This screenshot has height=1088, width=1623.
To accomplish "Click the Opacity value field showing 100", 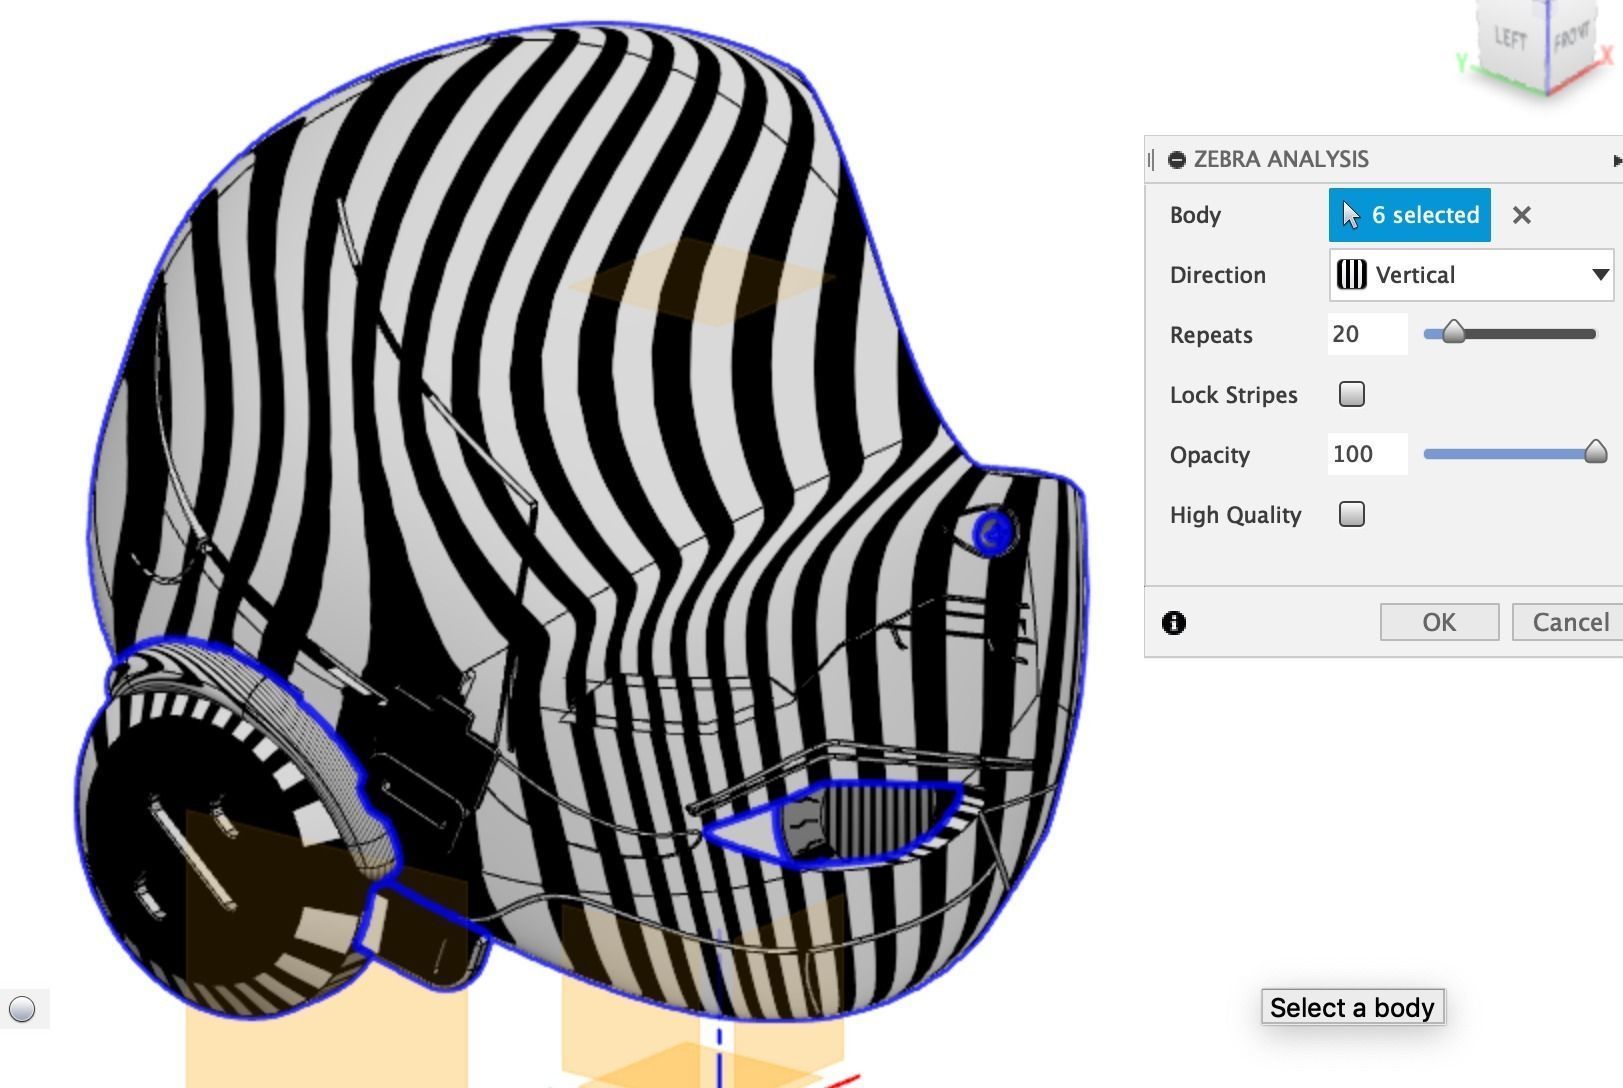I will [x=1367, y=454].
